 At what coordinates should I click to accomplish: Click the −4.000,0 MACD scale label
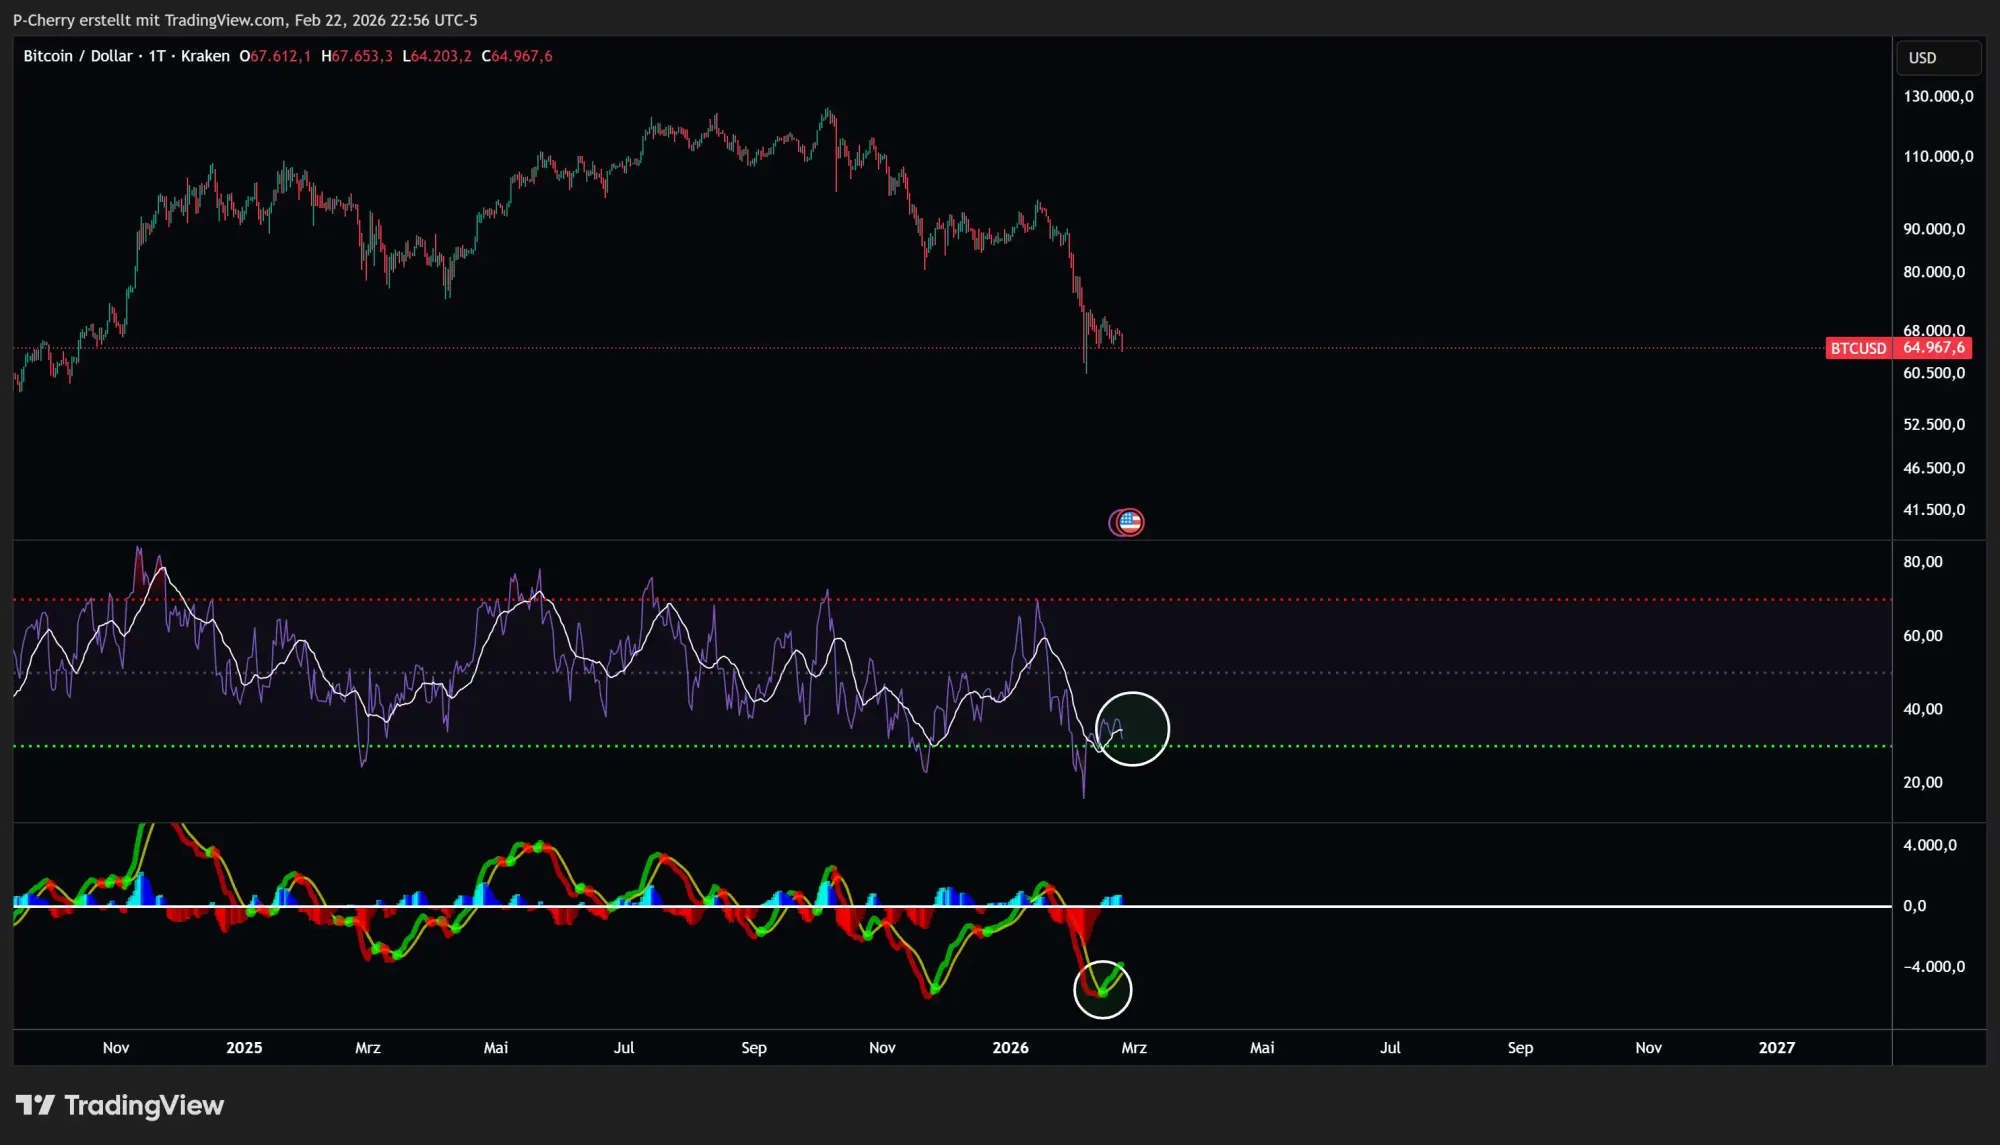click(1934, 966)
